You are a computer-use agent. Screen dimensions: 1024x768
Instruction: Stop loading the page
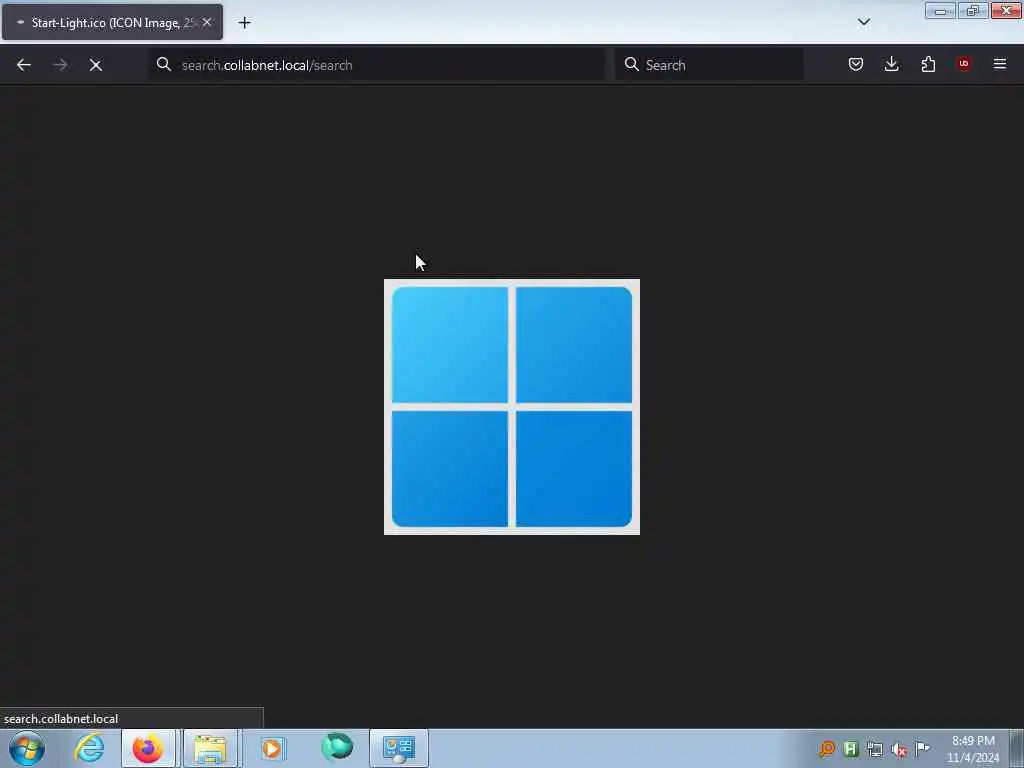(96, 65)
